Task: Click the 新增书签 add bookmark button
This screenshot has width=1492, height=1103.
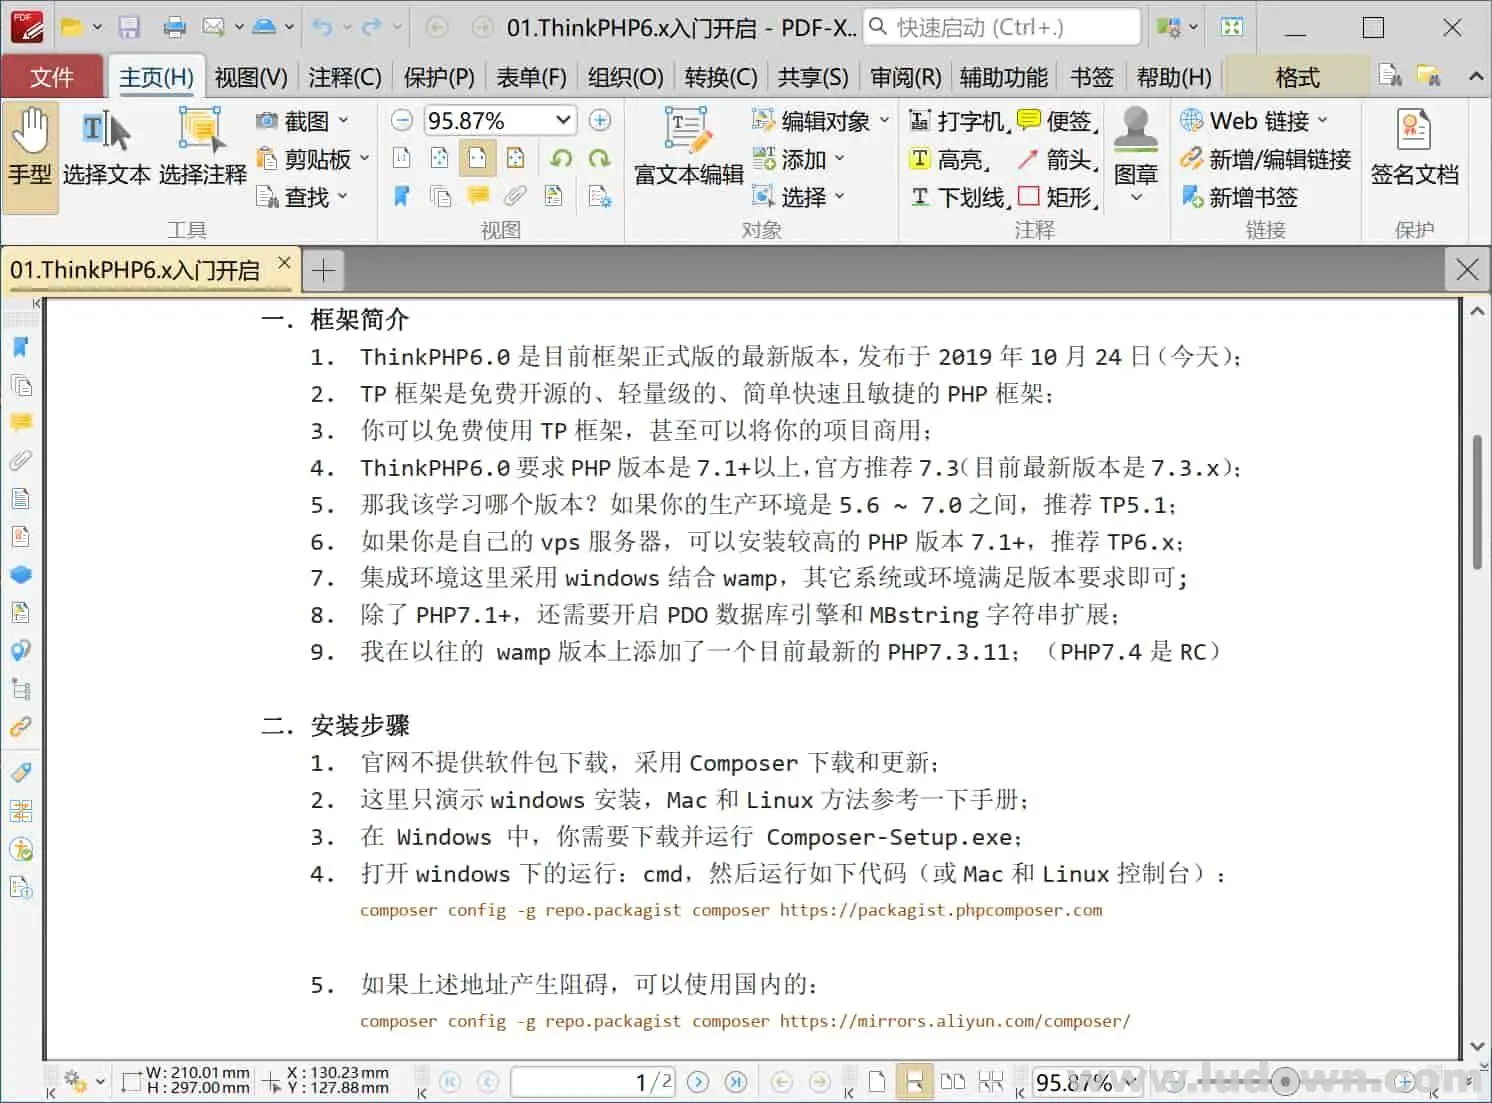Action: [1240, 197]
